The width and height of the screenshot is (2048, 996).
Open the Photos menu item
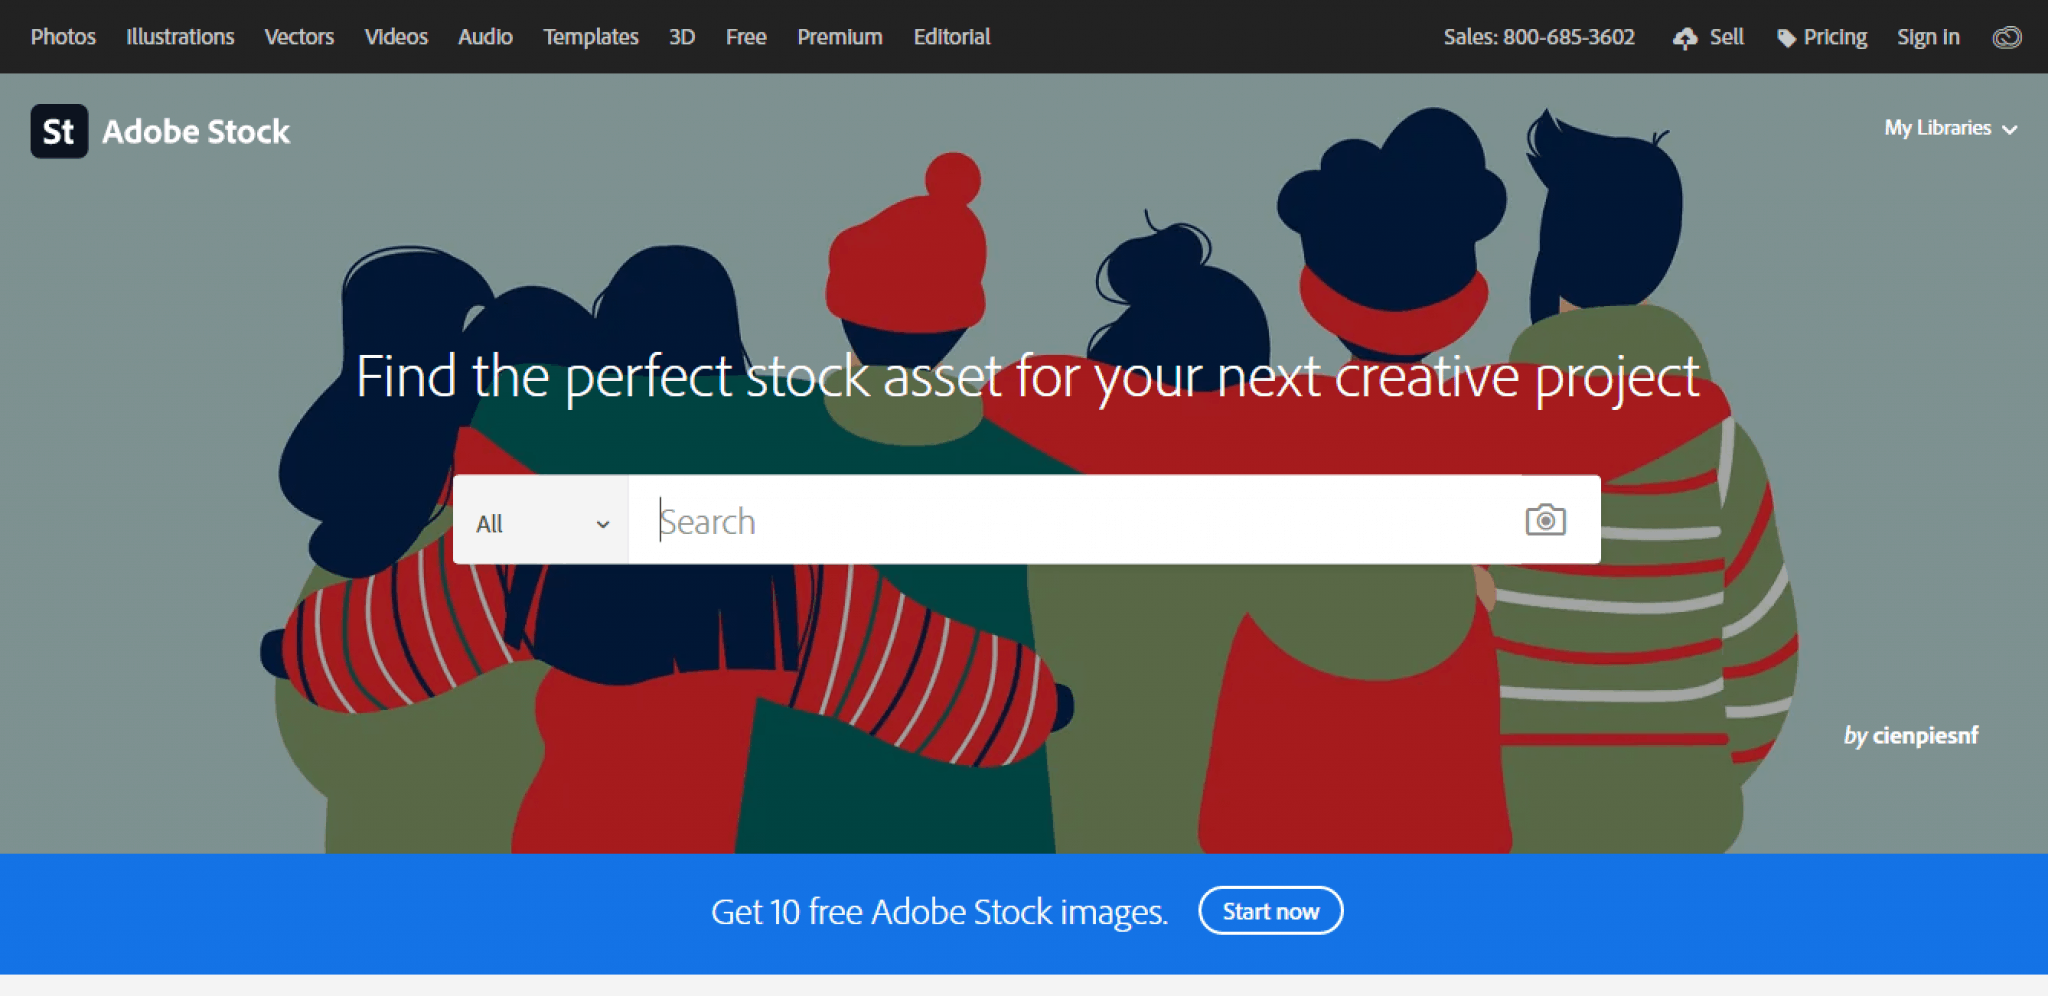coord(63,37)
